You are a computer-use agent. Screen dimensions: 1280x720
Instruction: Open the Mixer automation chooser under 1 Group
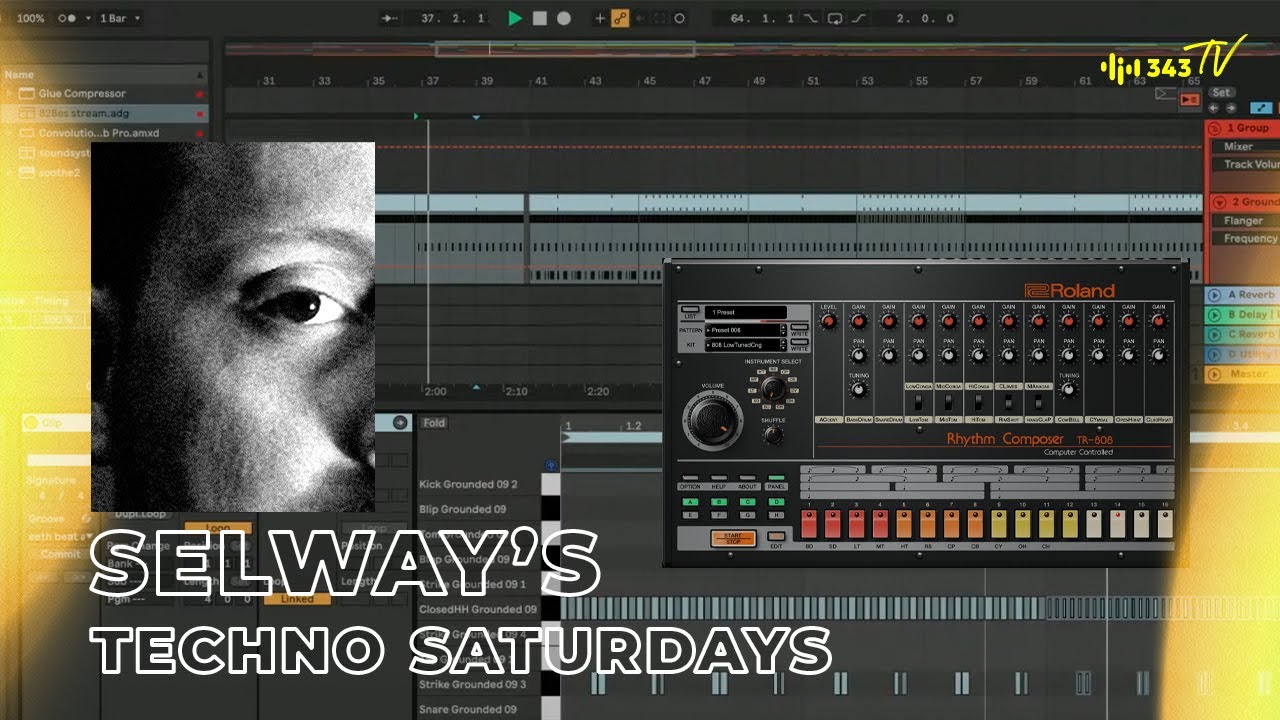click(x=1245, y=146)
